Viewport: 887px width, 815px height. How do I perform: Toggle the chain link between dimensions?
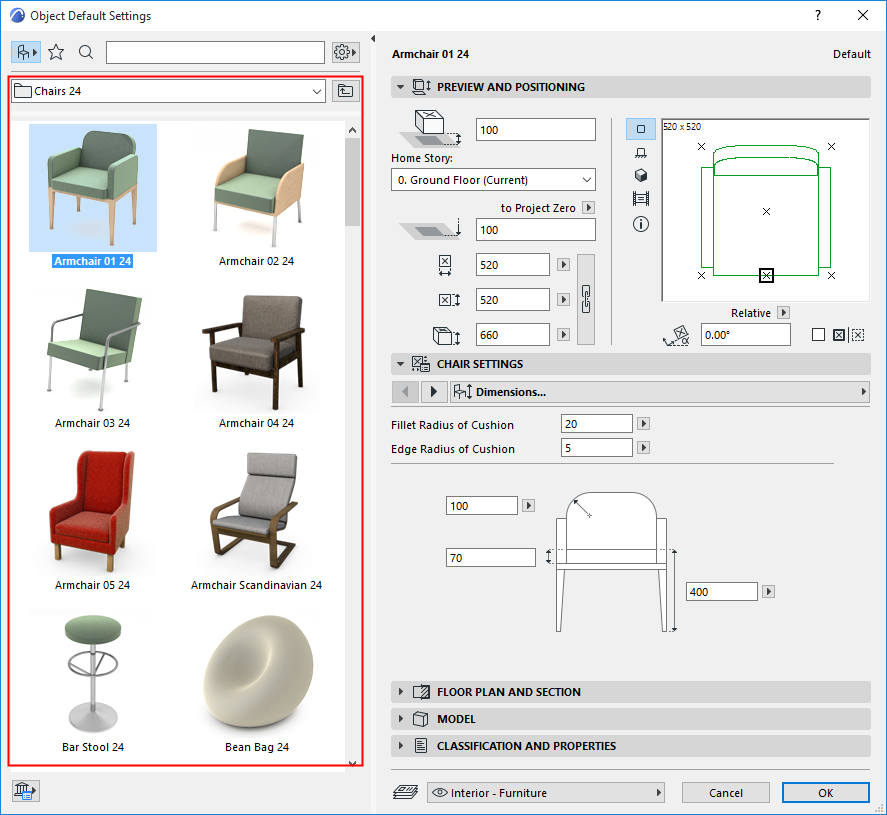tap(587, 299)
